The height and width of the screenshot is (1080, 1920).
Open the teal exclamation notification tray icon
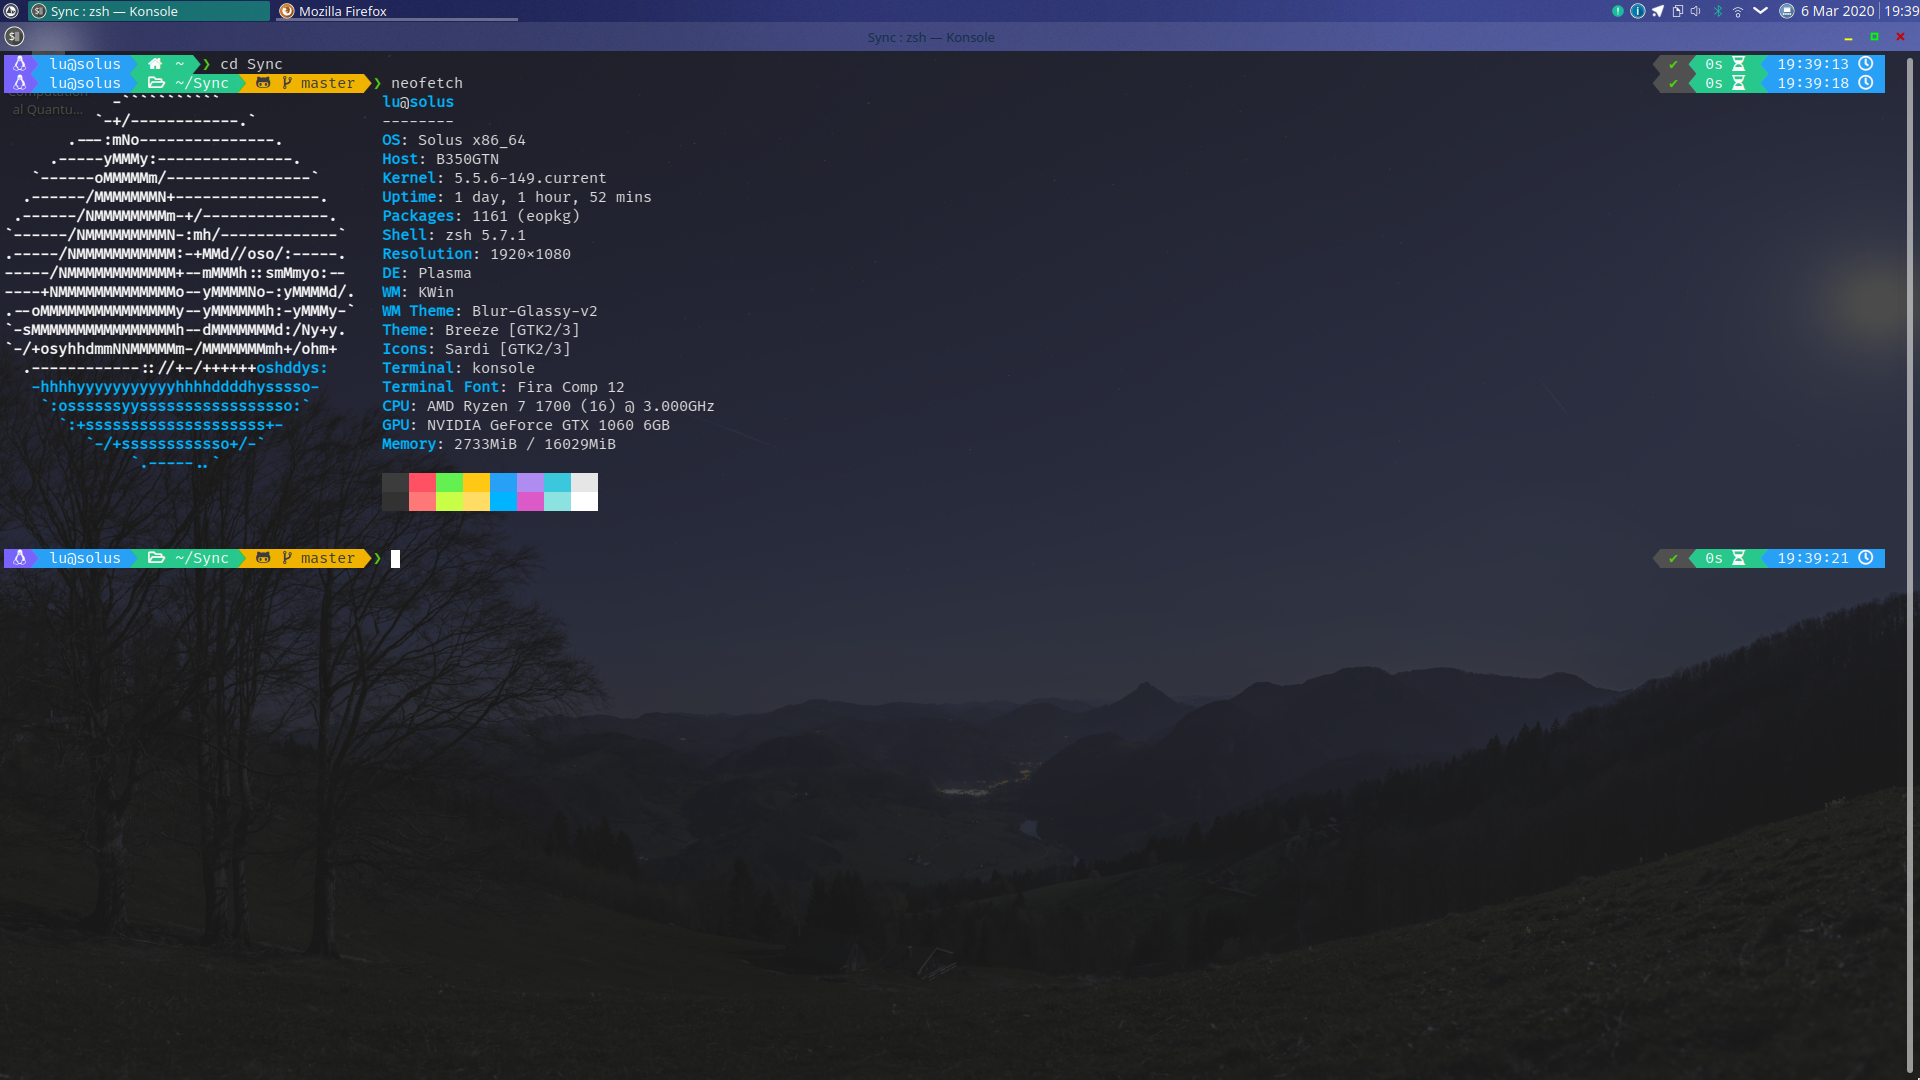click(x=1618, y=11)
